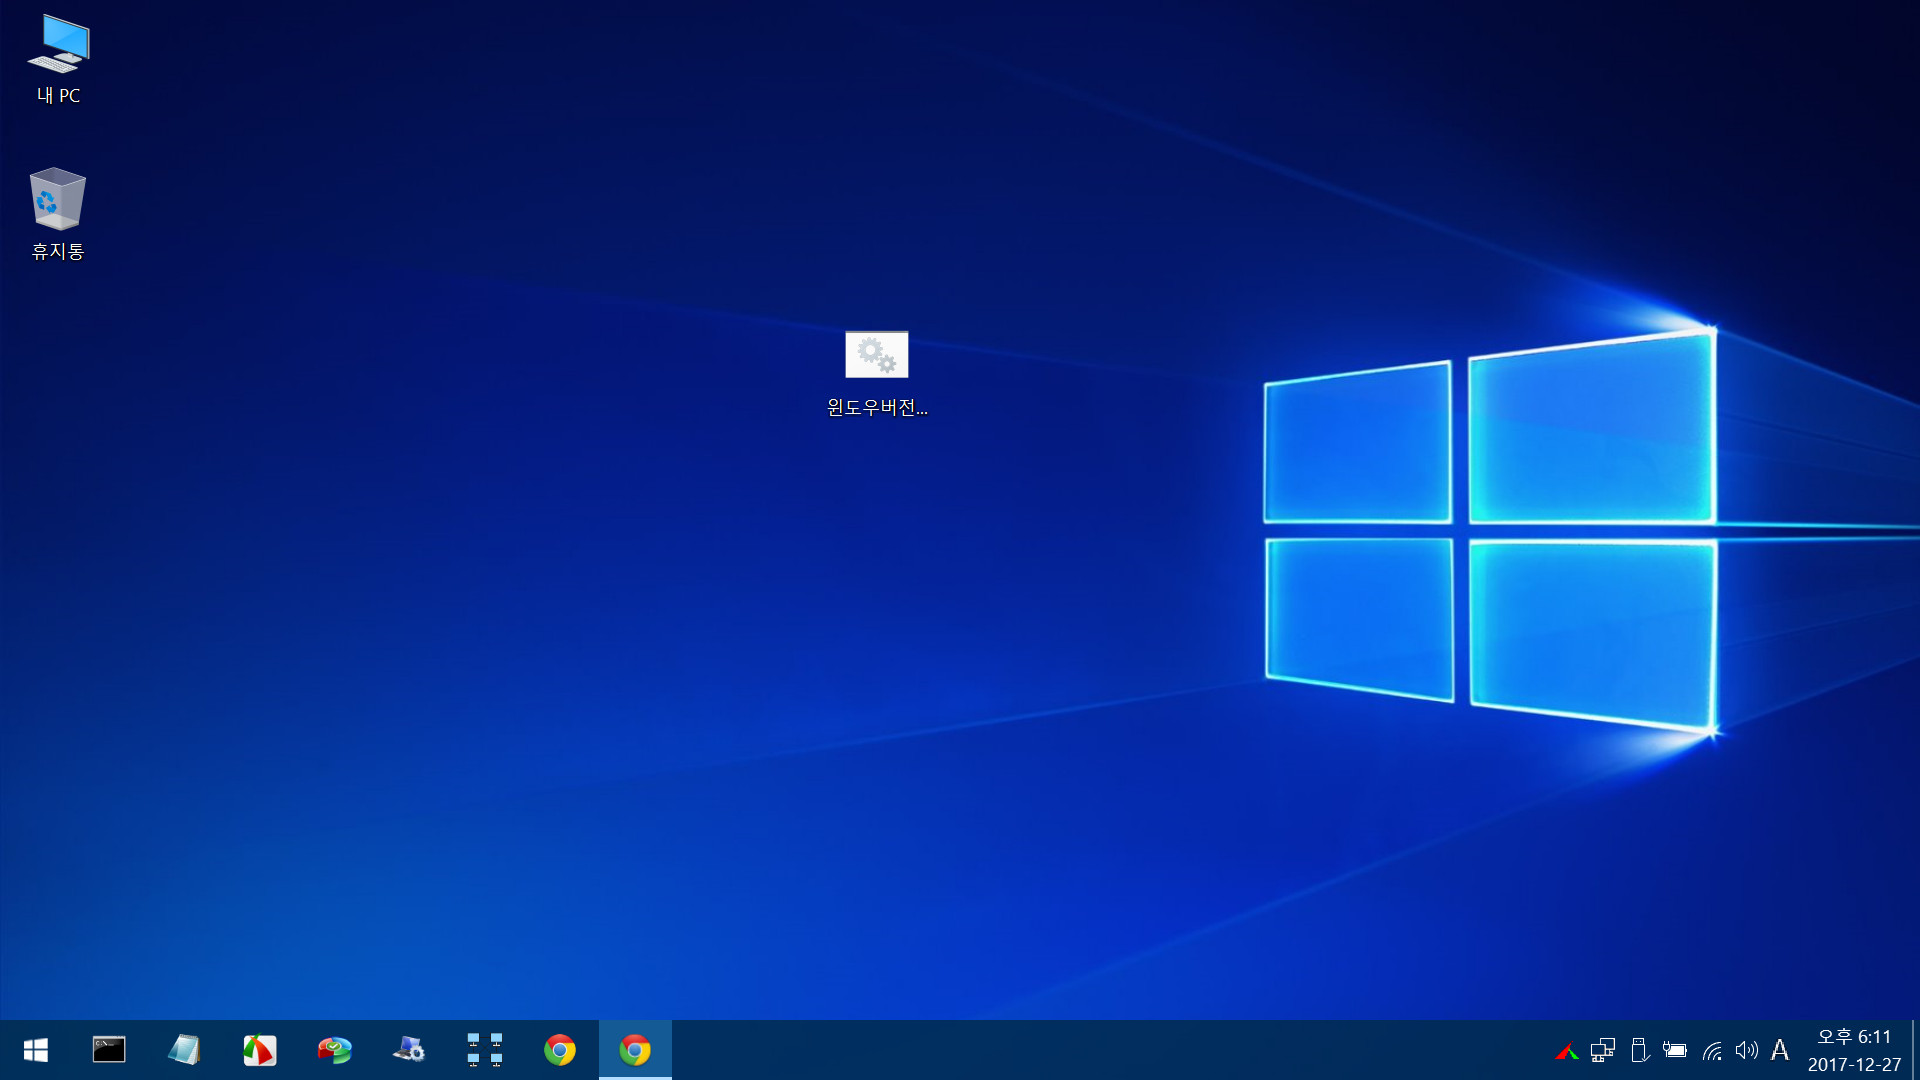The width and height of the screenshot is (1920, 1080).
Task: Open the four-computer network taskbar icon
Action: [484, 1050]
